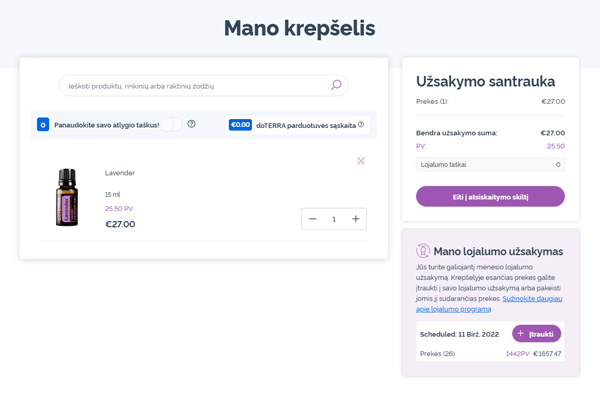
Task: Toggle the Panaudokite savo atlygio taškus switch
Action: pos(171,124)
